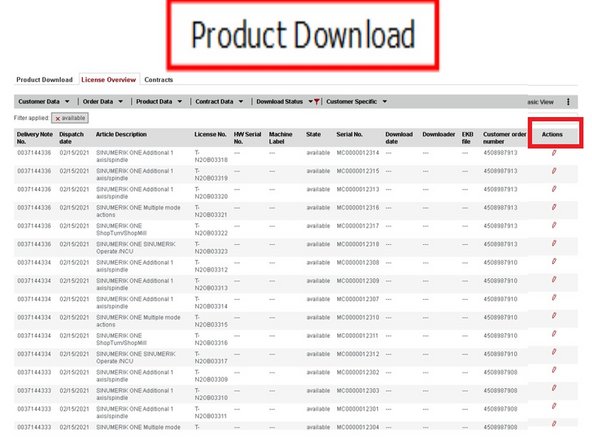Click serial number MC0000012301
This screenshot has width=592, height=444.
click(358, 409)
